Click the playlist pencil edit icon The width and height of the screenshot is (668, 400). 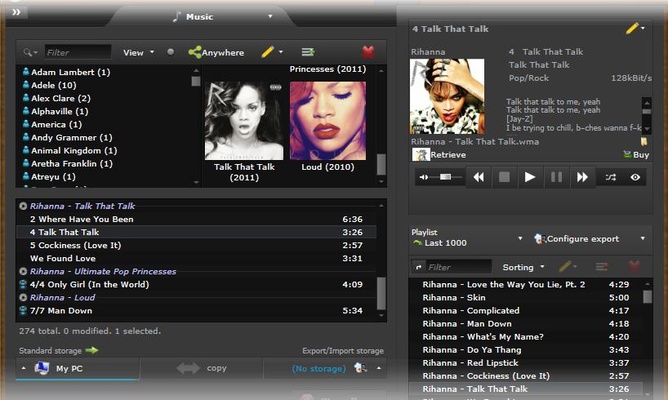tap(565, 267)
